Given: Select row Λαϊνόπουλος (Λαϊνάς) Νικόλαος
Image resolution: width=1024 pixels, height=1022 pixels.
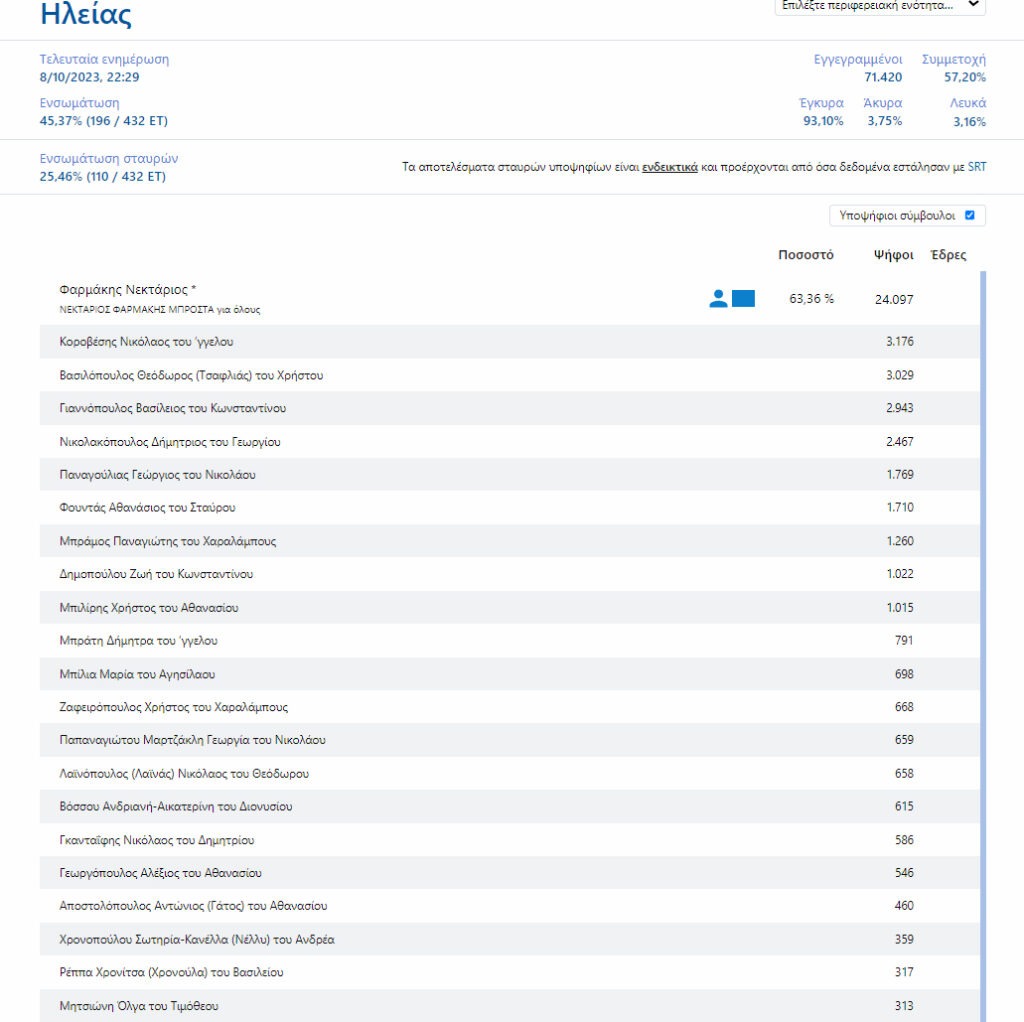Looking at the screenshot, I should (509, 773).
